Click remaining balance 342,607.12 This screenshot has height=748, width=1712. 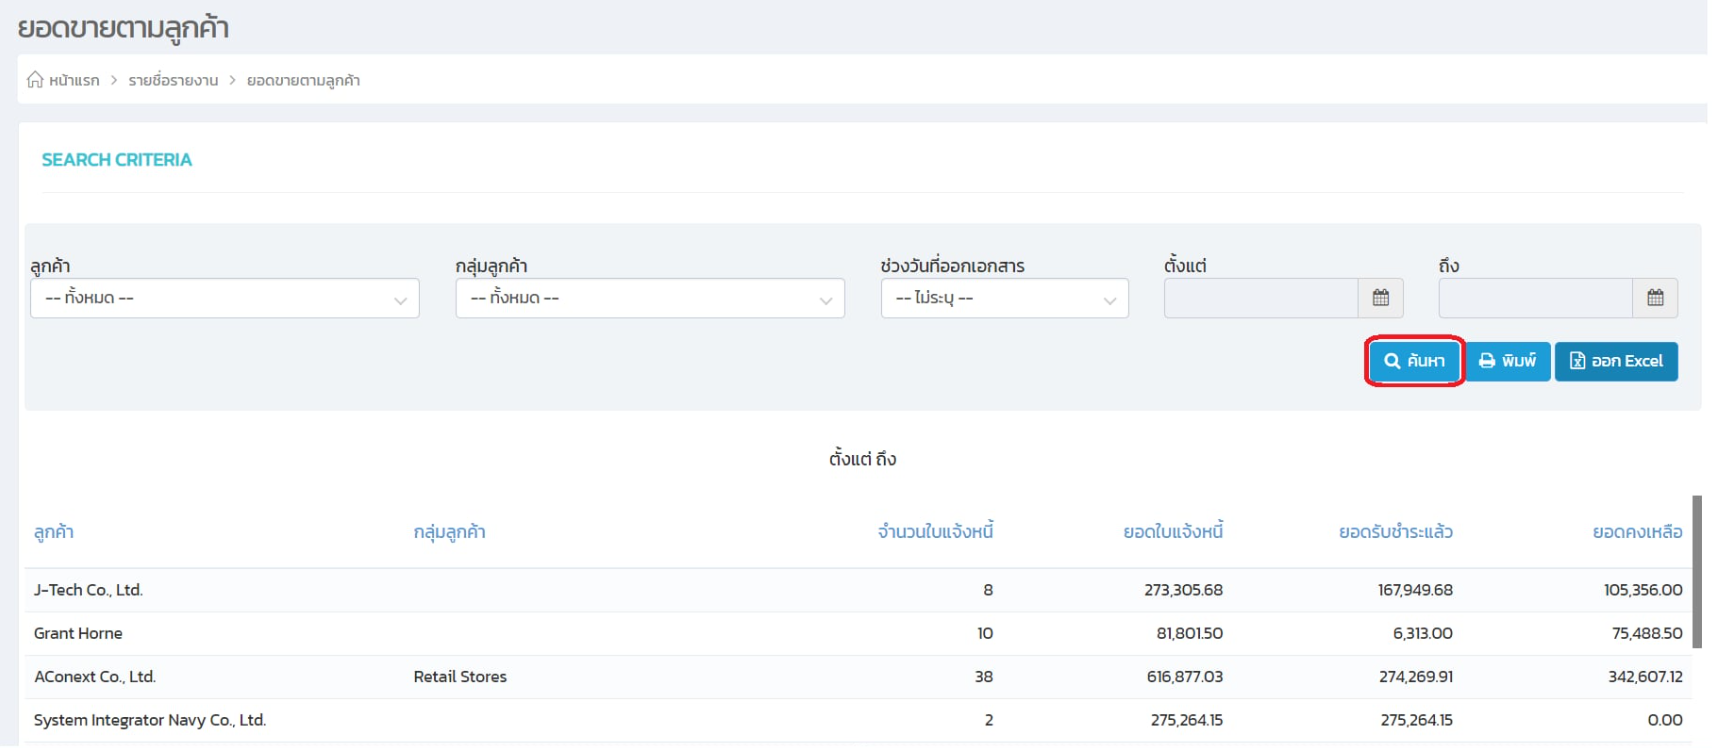[1645, 677]
